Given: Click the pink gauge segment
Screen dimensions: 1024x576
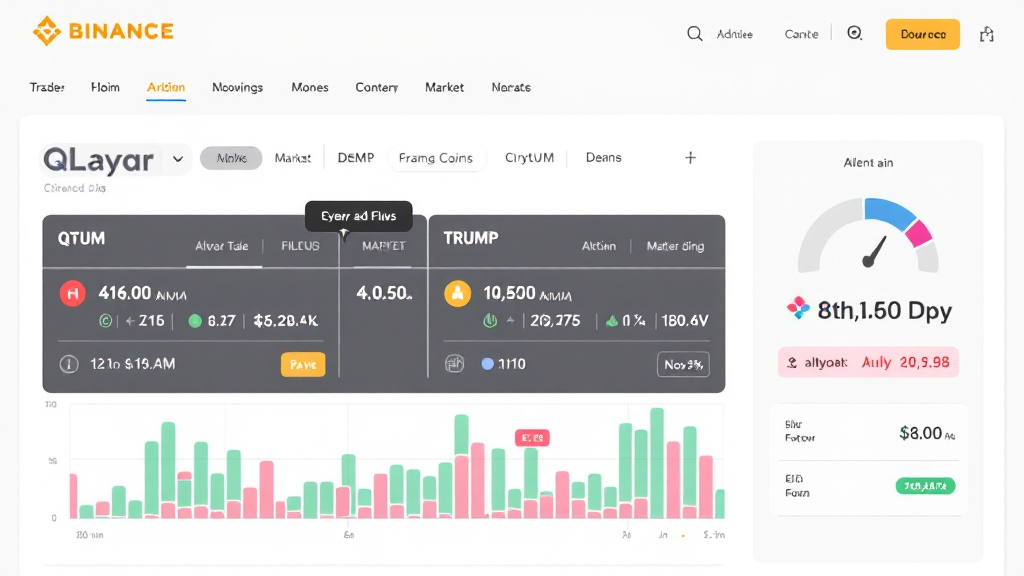Looking at the screenshot, I should click(x=920, y=234).
